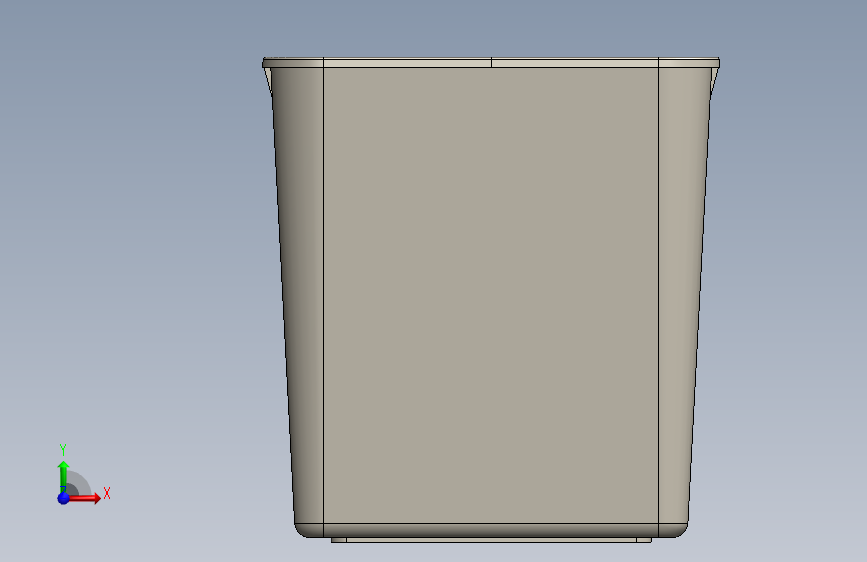Select the bottom base foot of the bin

[x=491, y=540]
